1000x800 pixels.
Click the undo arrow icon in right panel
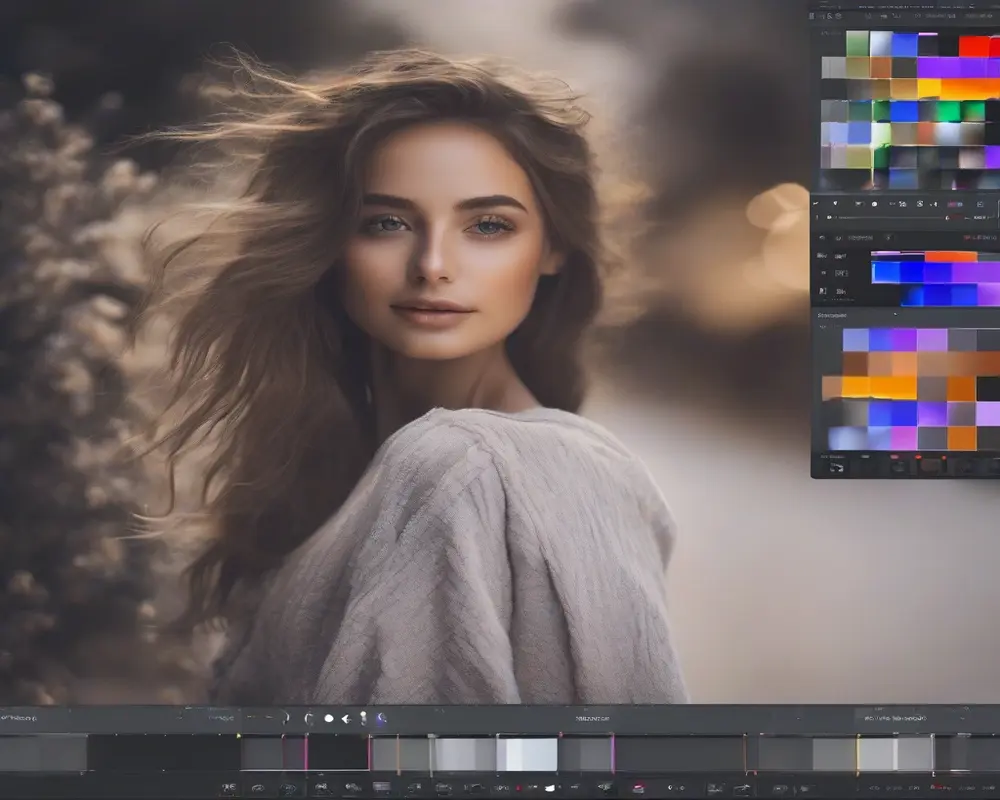(x=822, y=237)
